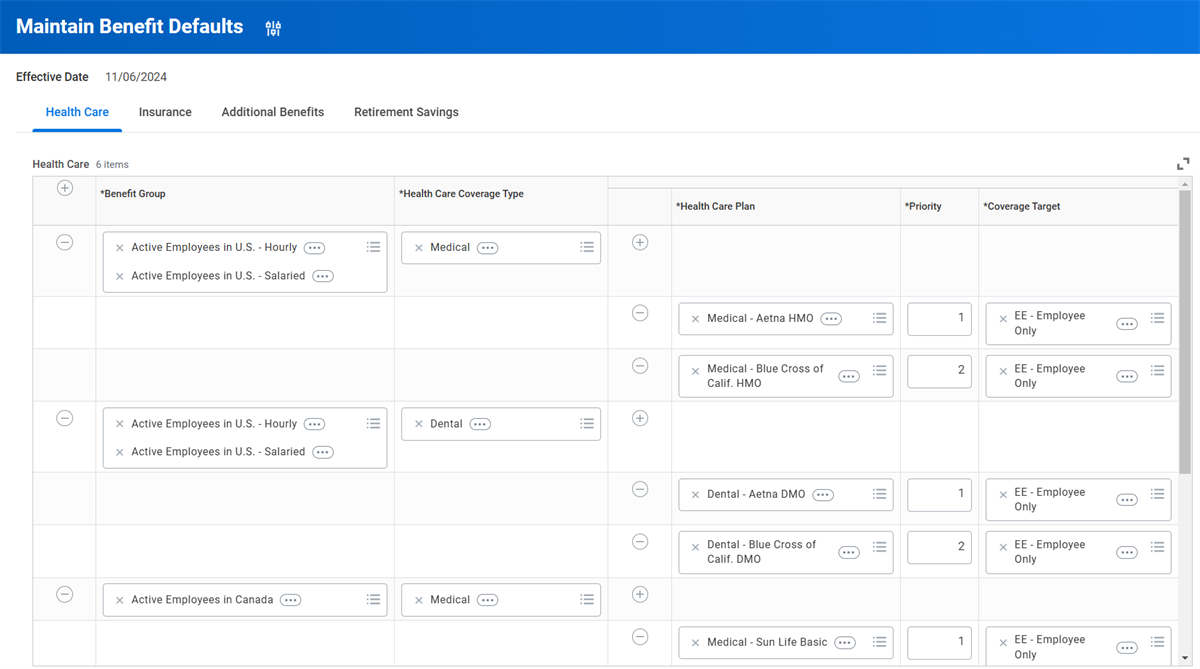This screenshot has width=1200, height=669.
Task: Add a health care plan to the U.S. Medical group
Action: [640, 242]
